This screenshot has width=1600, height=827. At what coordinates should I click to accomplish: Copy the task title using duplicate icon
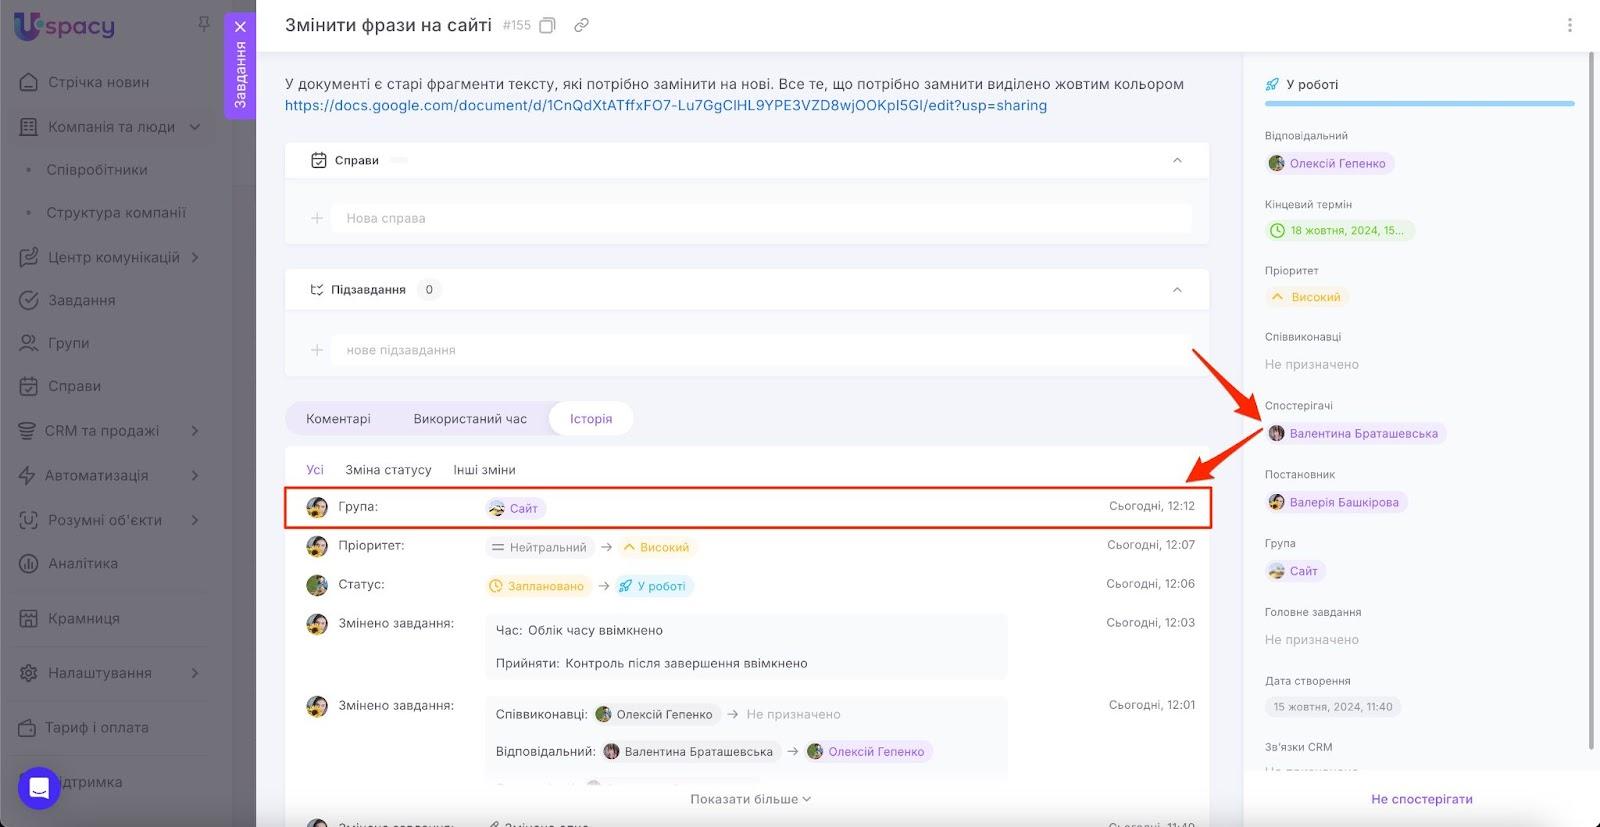(x=547, y=26)
